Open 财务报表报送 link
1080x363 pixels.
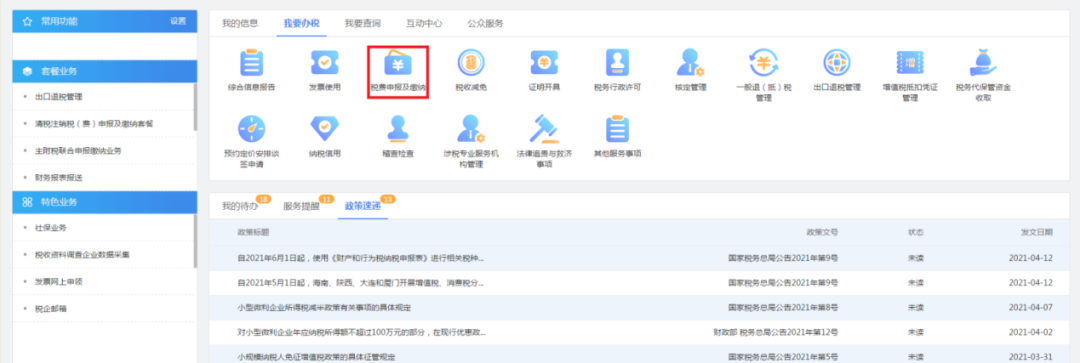click(x=59, y=177)
